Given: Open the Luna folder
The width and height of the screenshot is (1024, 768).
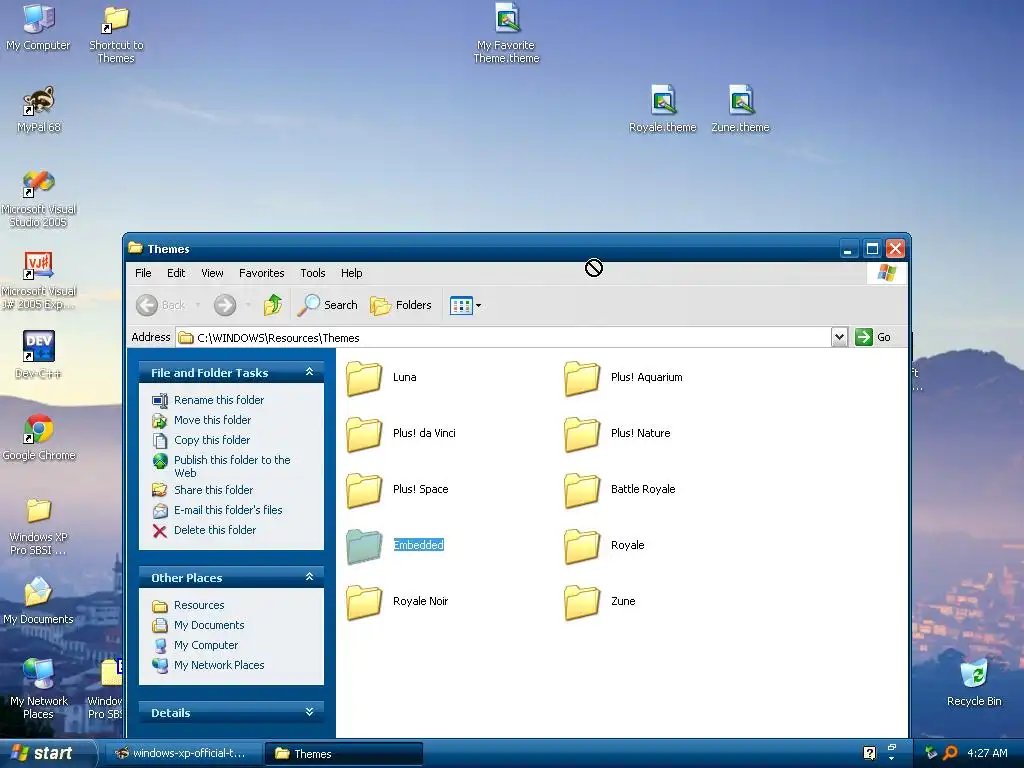Looking at the screenshot, I should [364, 377].
